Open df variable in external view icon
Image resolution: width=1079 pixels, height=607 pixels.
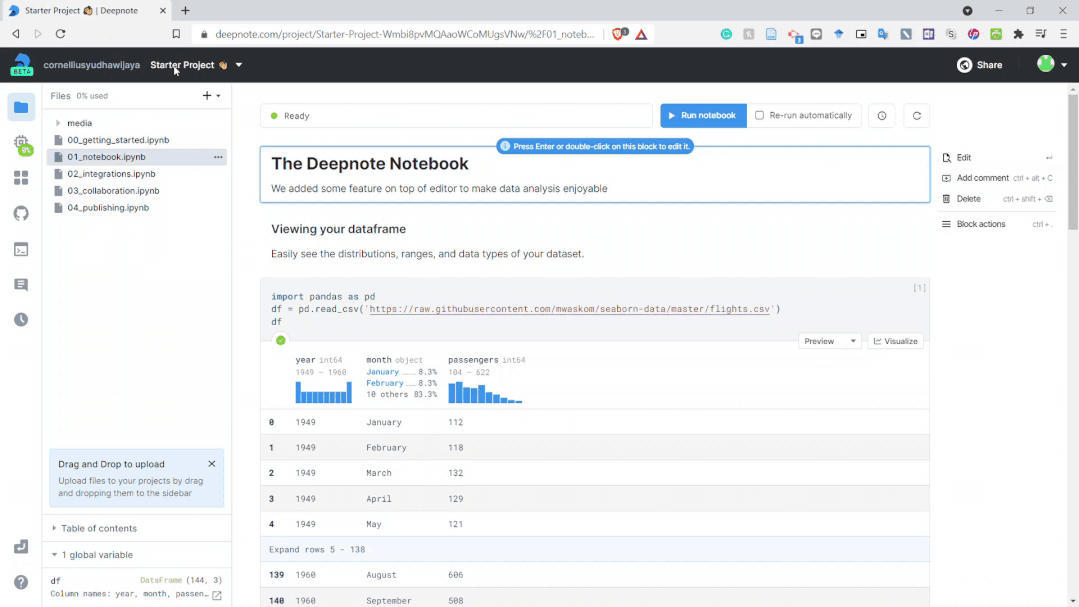point(217,595)
